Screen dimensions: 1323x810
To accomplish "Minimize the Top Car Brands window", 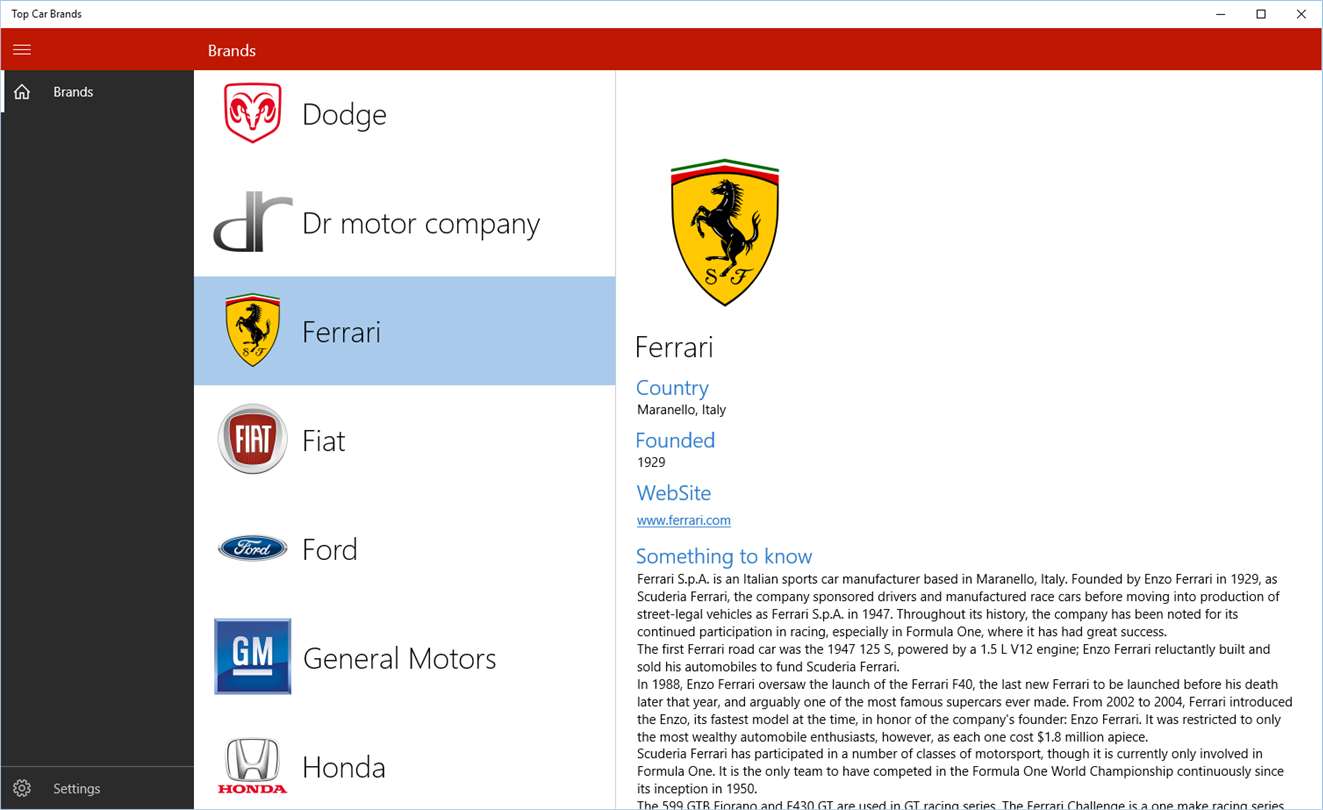I will (x=1222, y=14).
